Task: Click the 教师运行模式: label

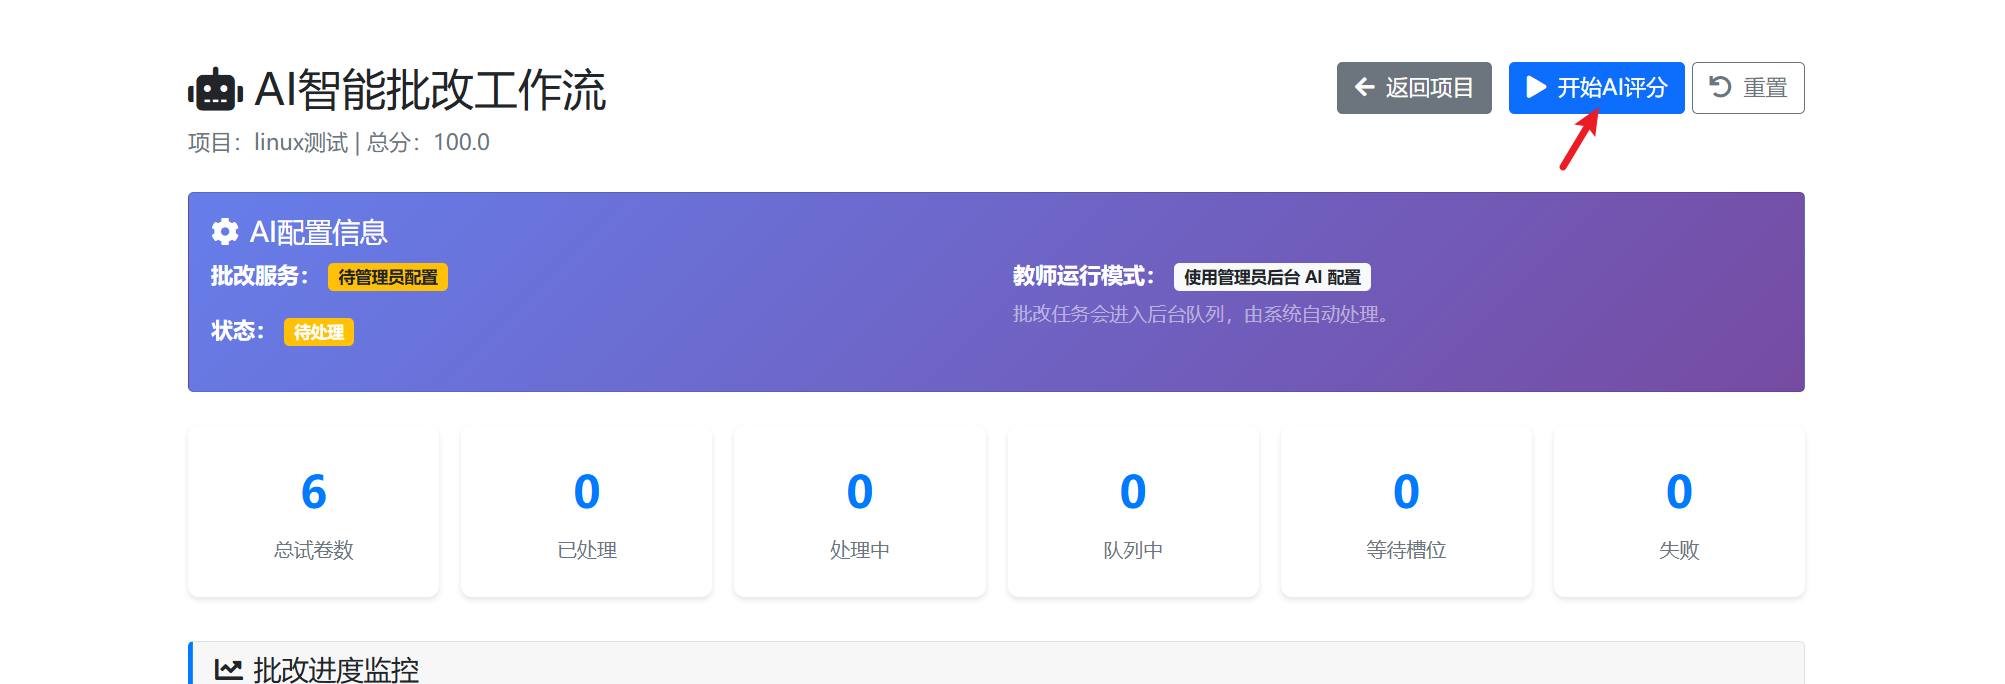Action: pyautogui.click(x=1084, y=276)
